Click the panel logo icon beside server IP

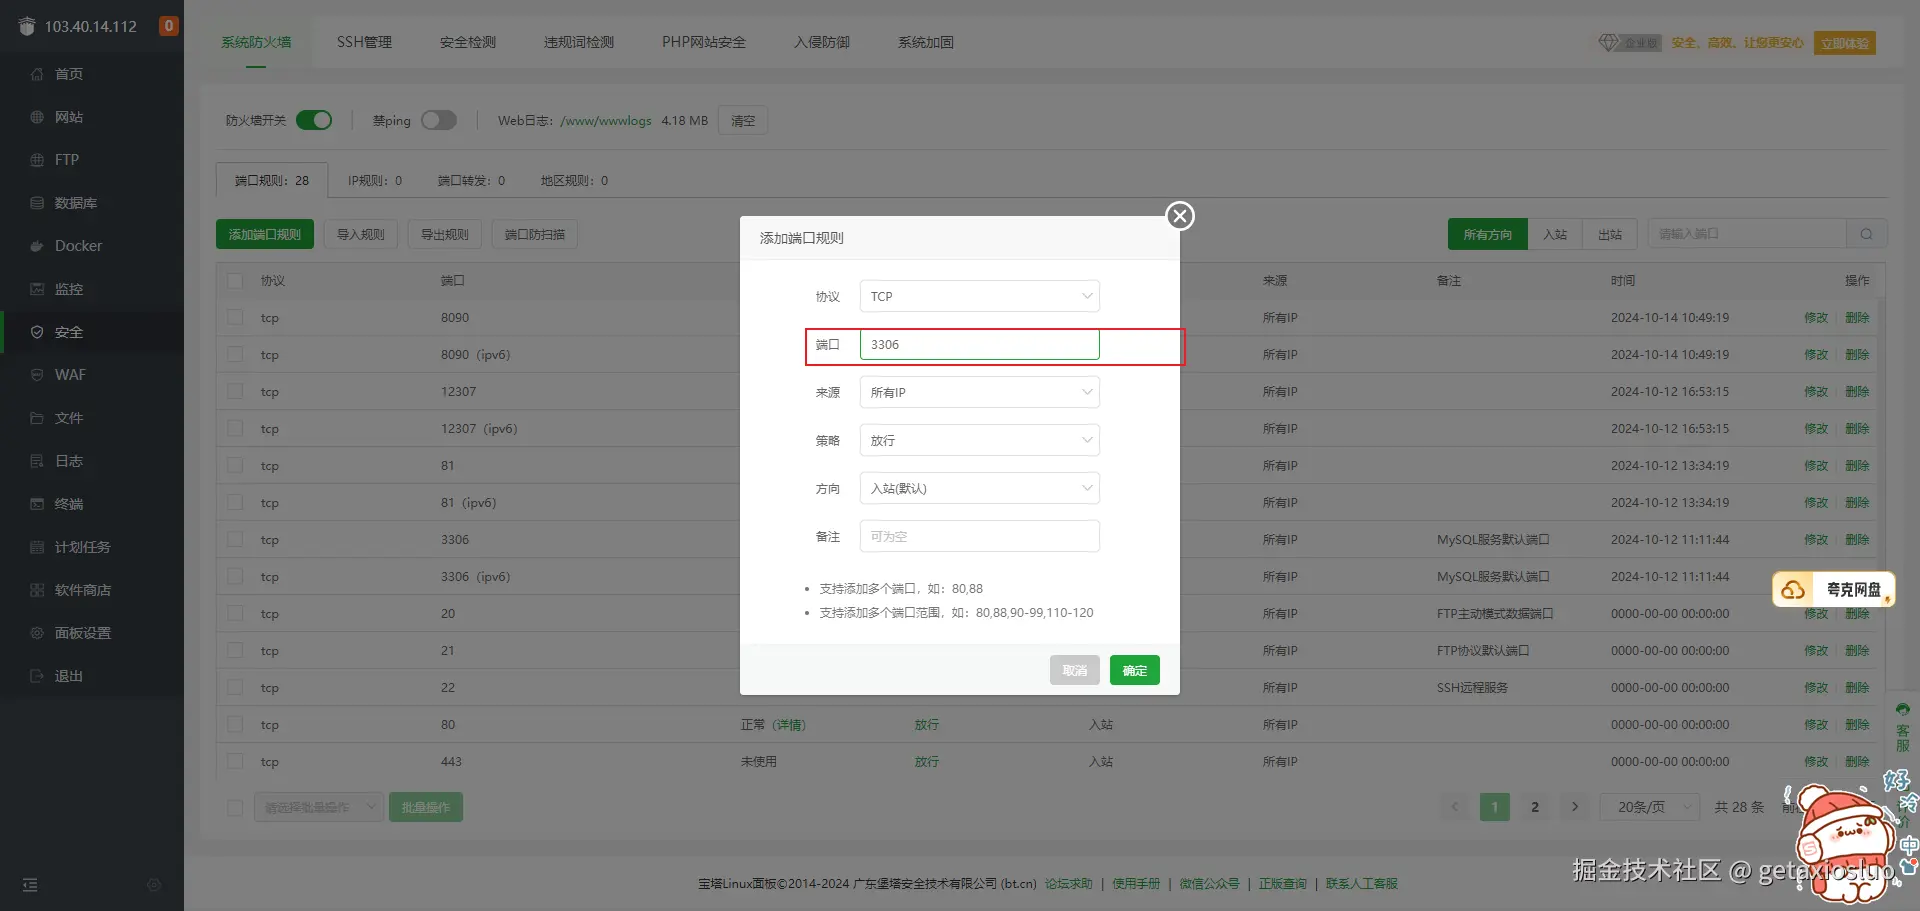pyautogui.click(x=27, y=27)
